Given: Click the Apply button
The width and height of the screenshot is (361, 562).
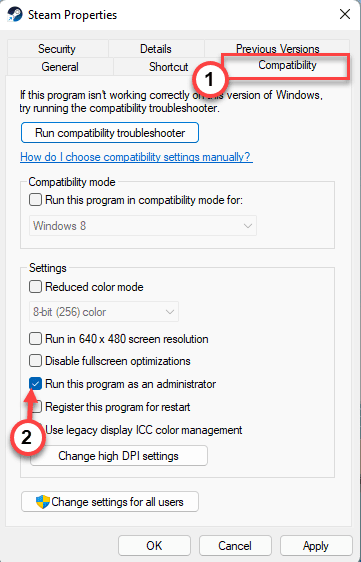Looking at the screenshot, I should click(x=316, y=546).
